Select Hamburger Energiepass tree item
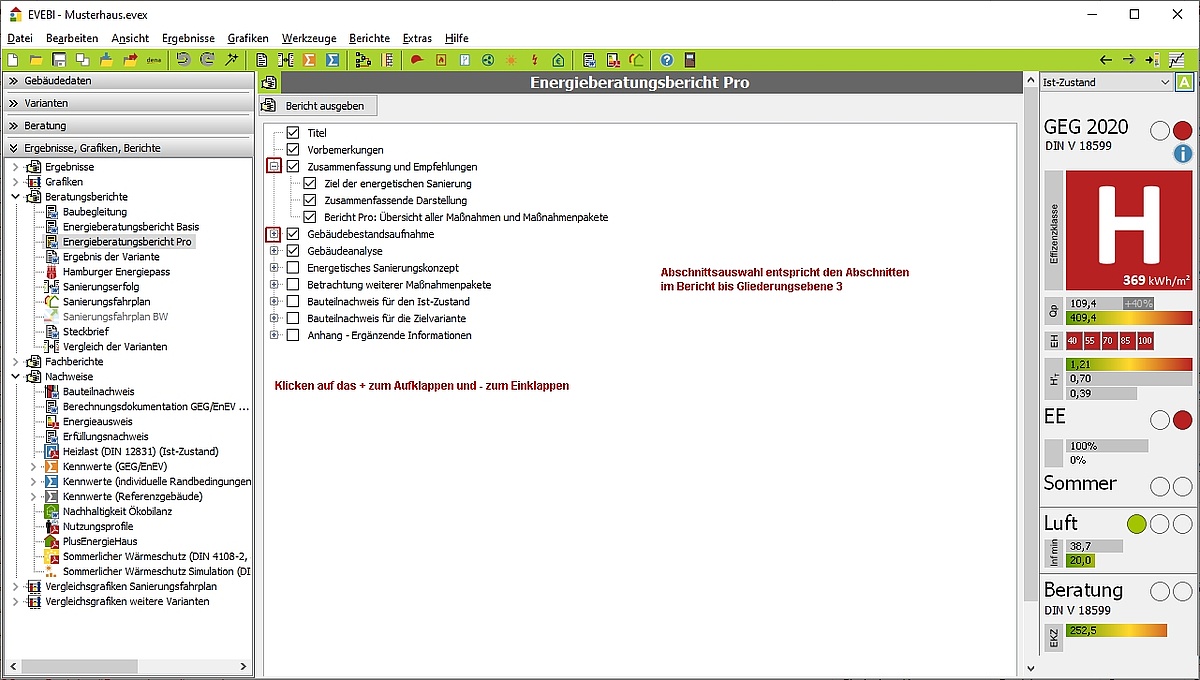 (x=116, y=271)
